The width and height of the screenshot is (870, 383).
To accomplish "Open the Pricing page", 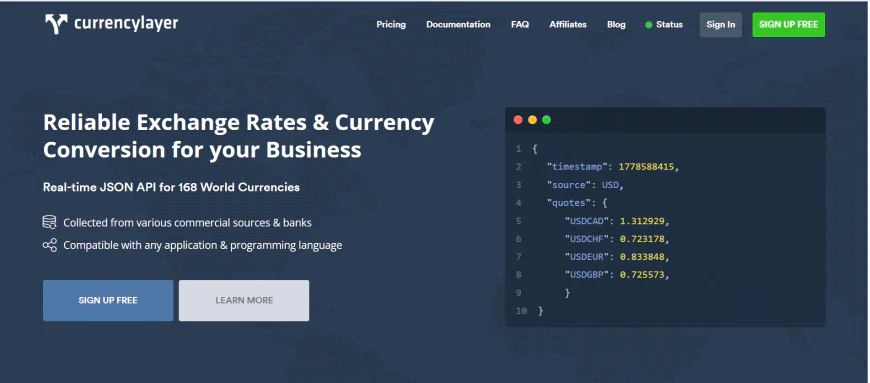I will (391, 24).
